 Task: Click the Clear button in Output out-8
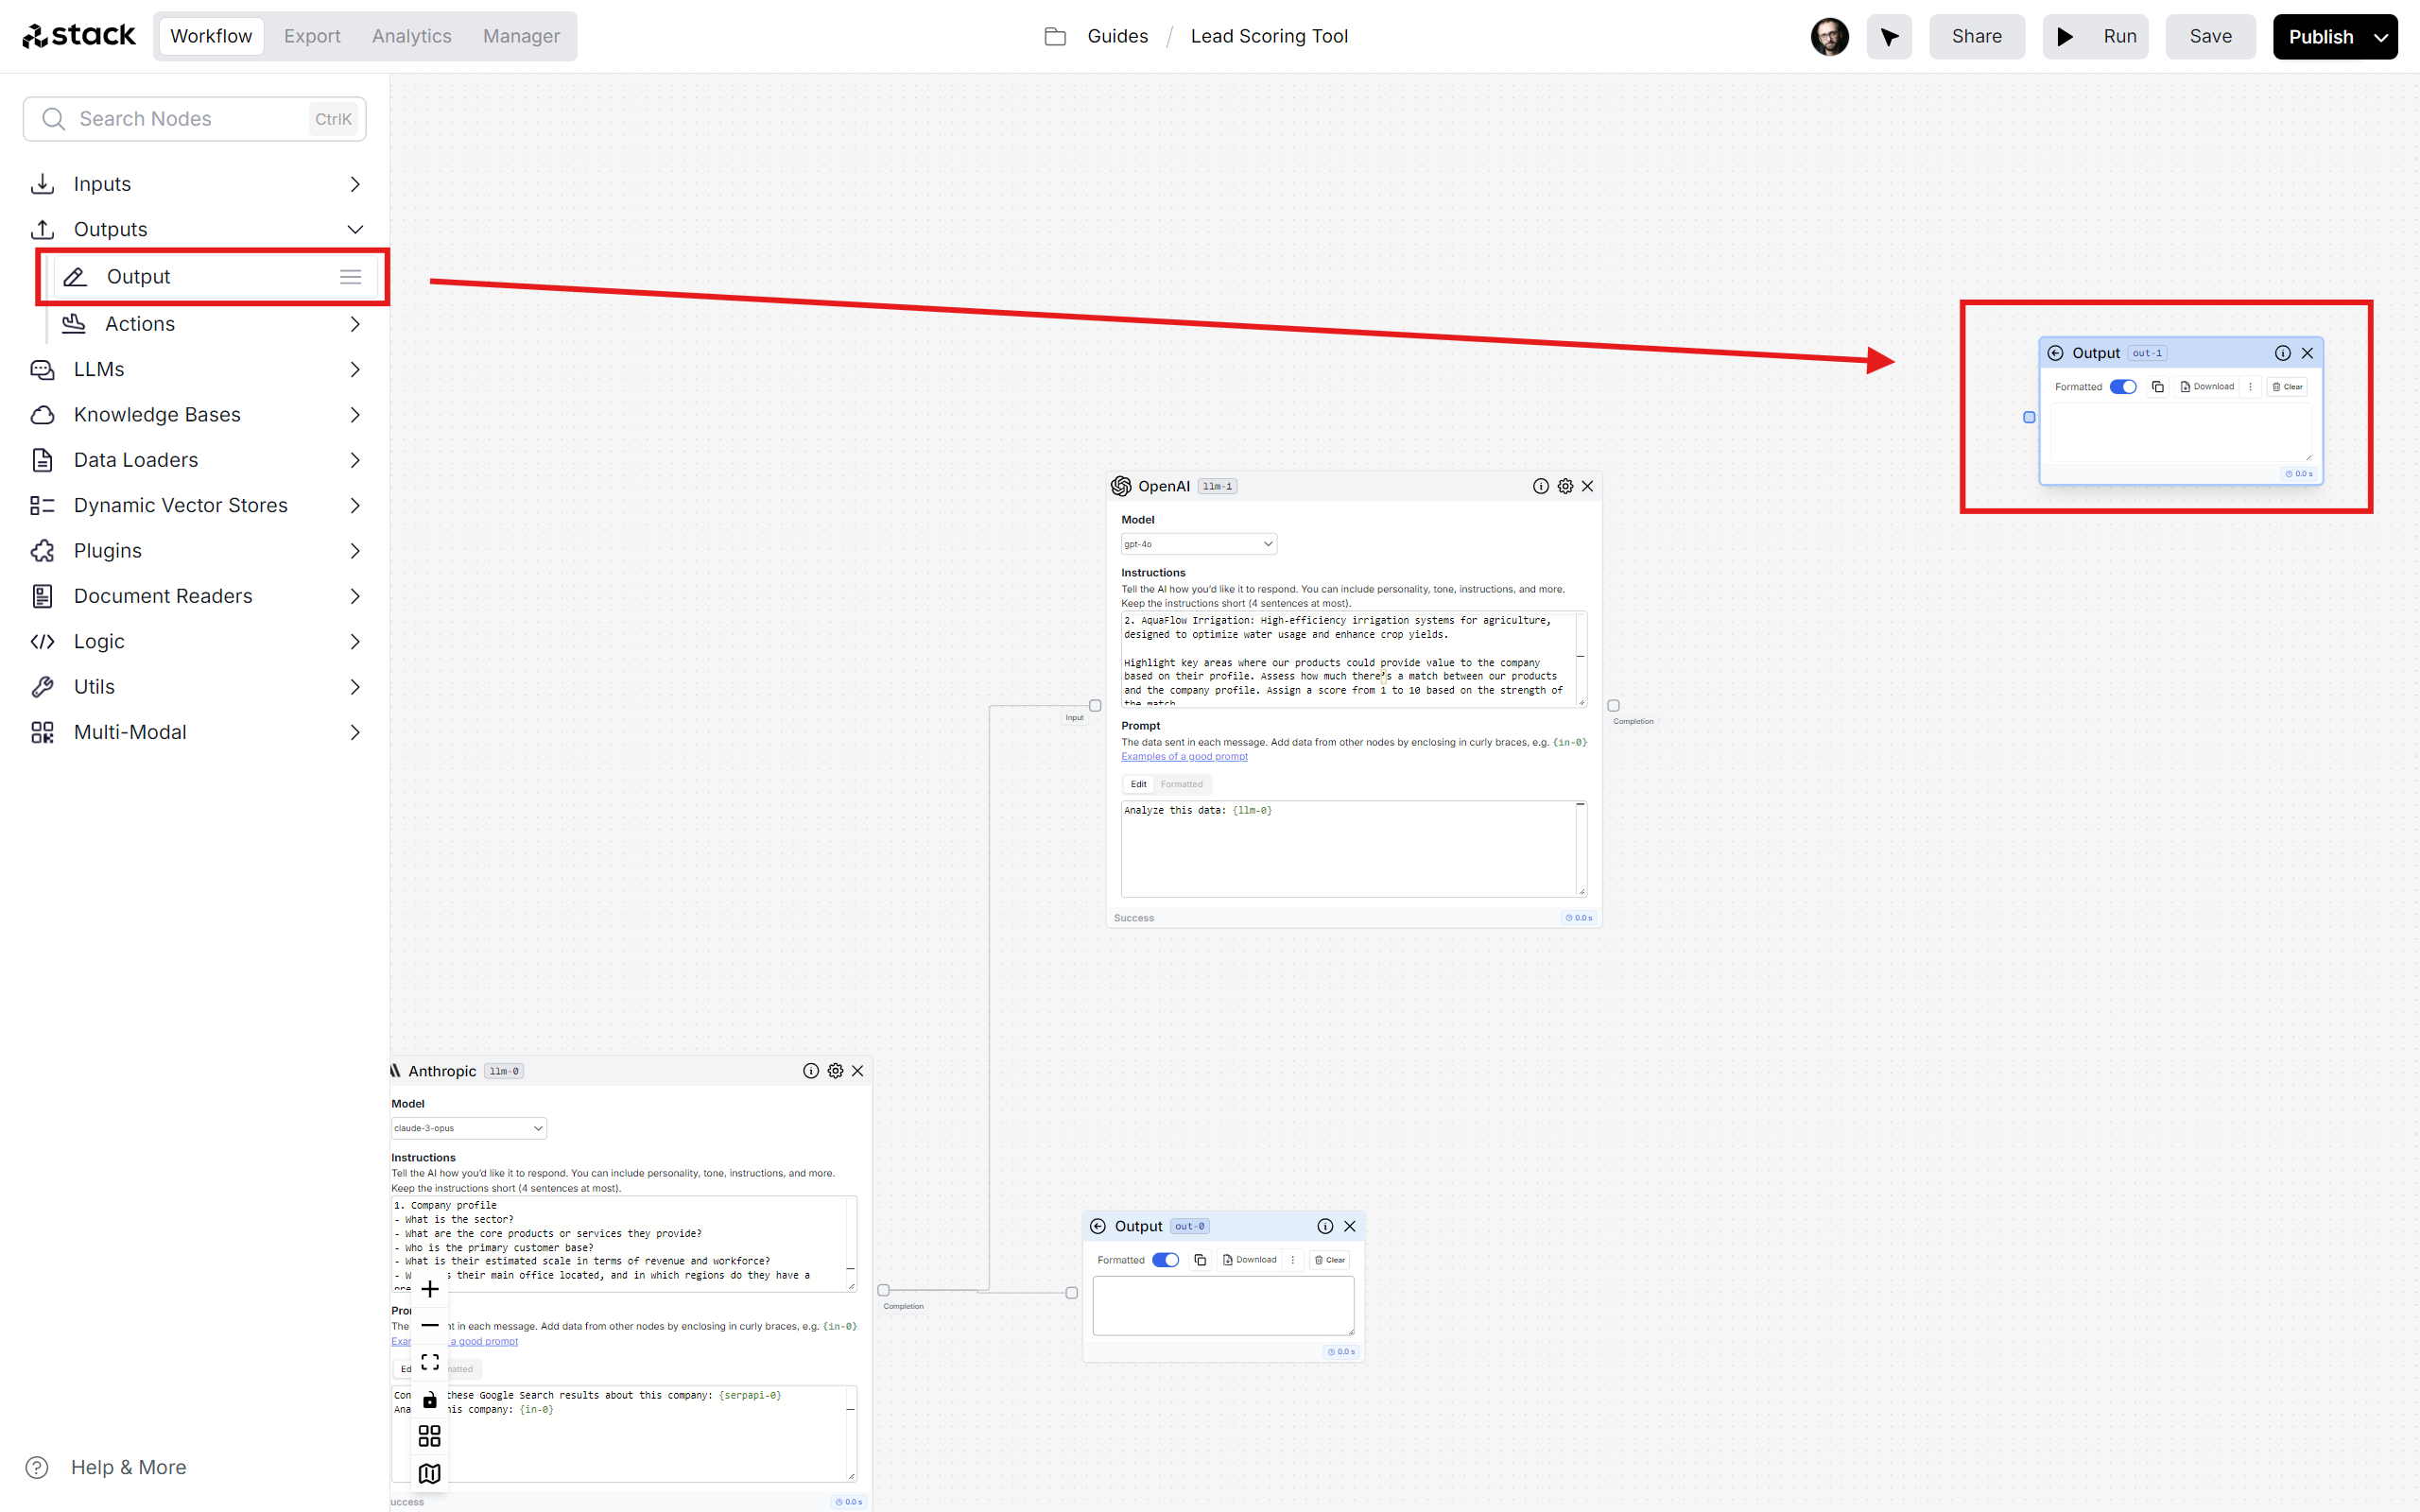(x=1329, y=1260)
